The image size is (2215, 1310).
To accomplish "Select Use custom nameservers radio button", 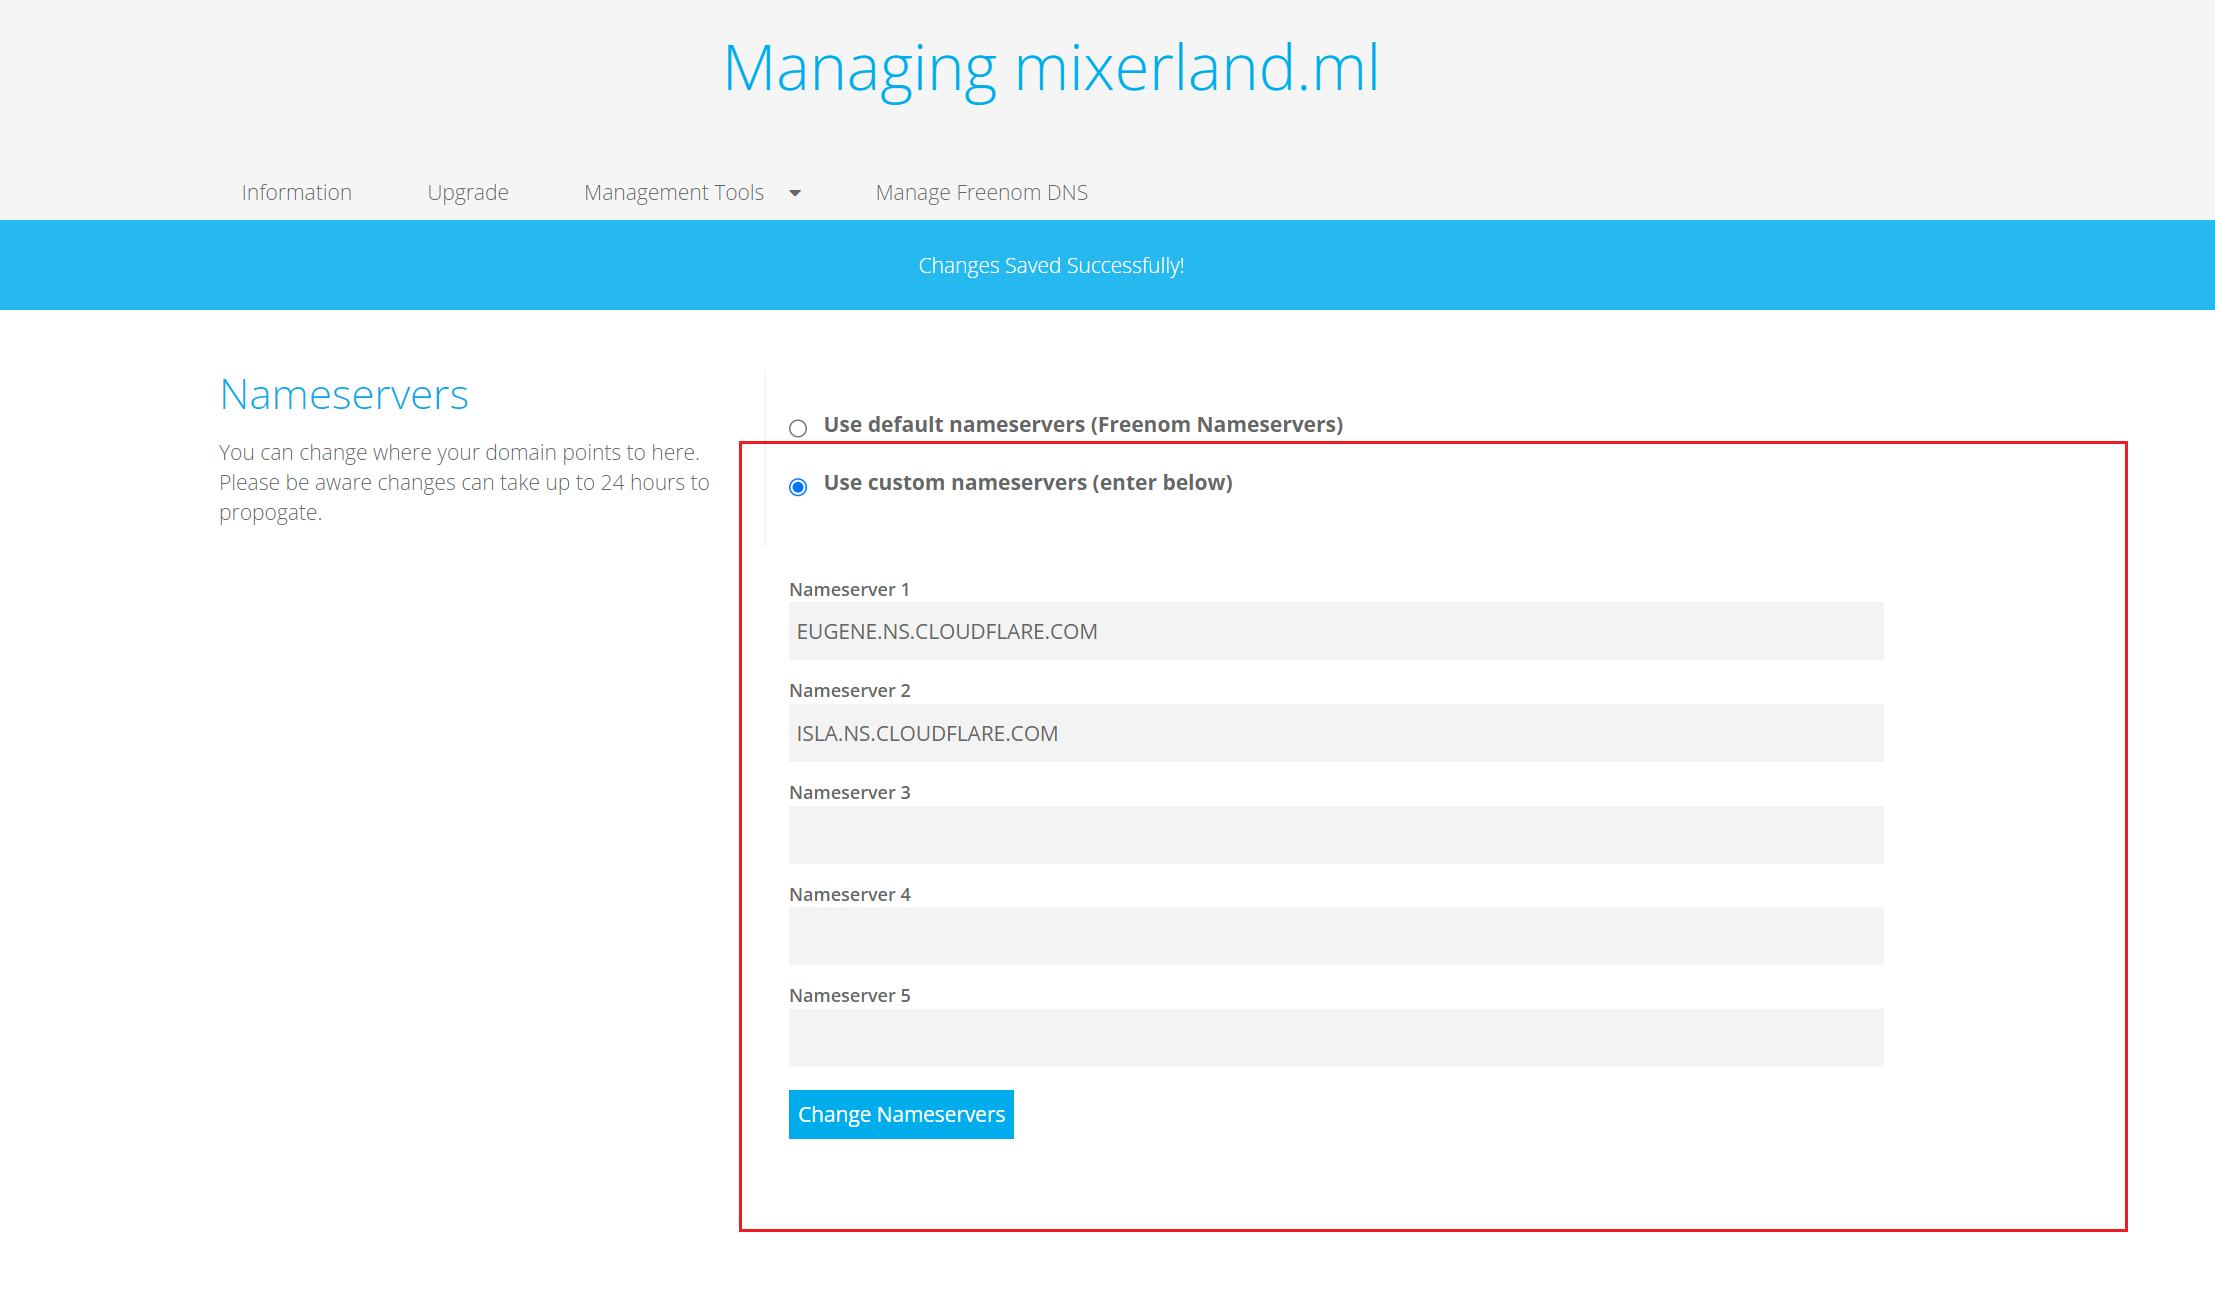I will pos(798,487).
